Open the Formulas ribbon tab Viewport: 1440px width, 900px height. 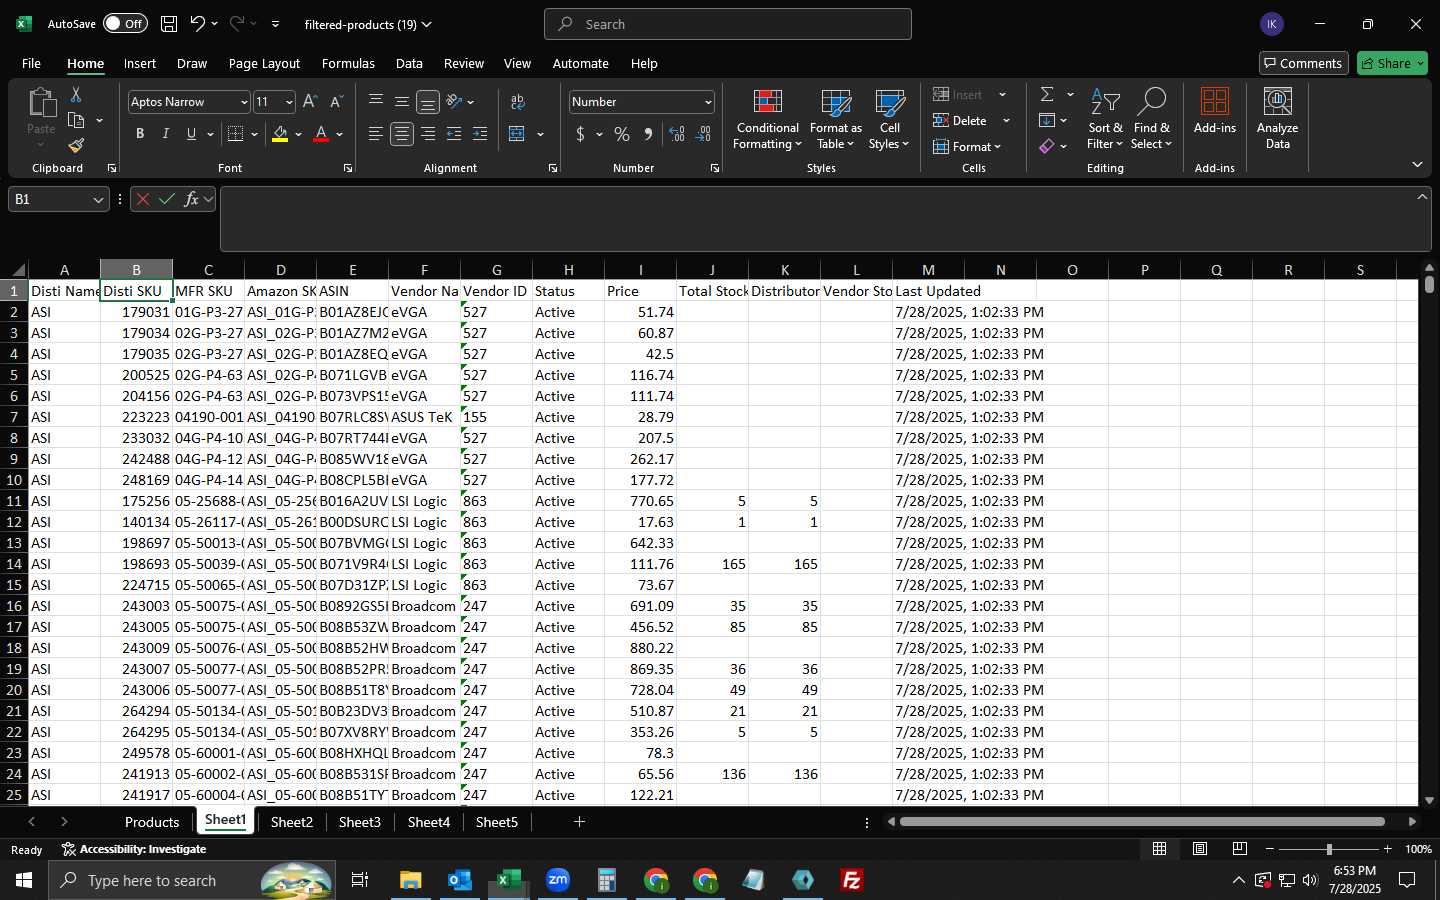click(348, 63)
